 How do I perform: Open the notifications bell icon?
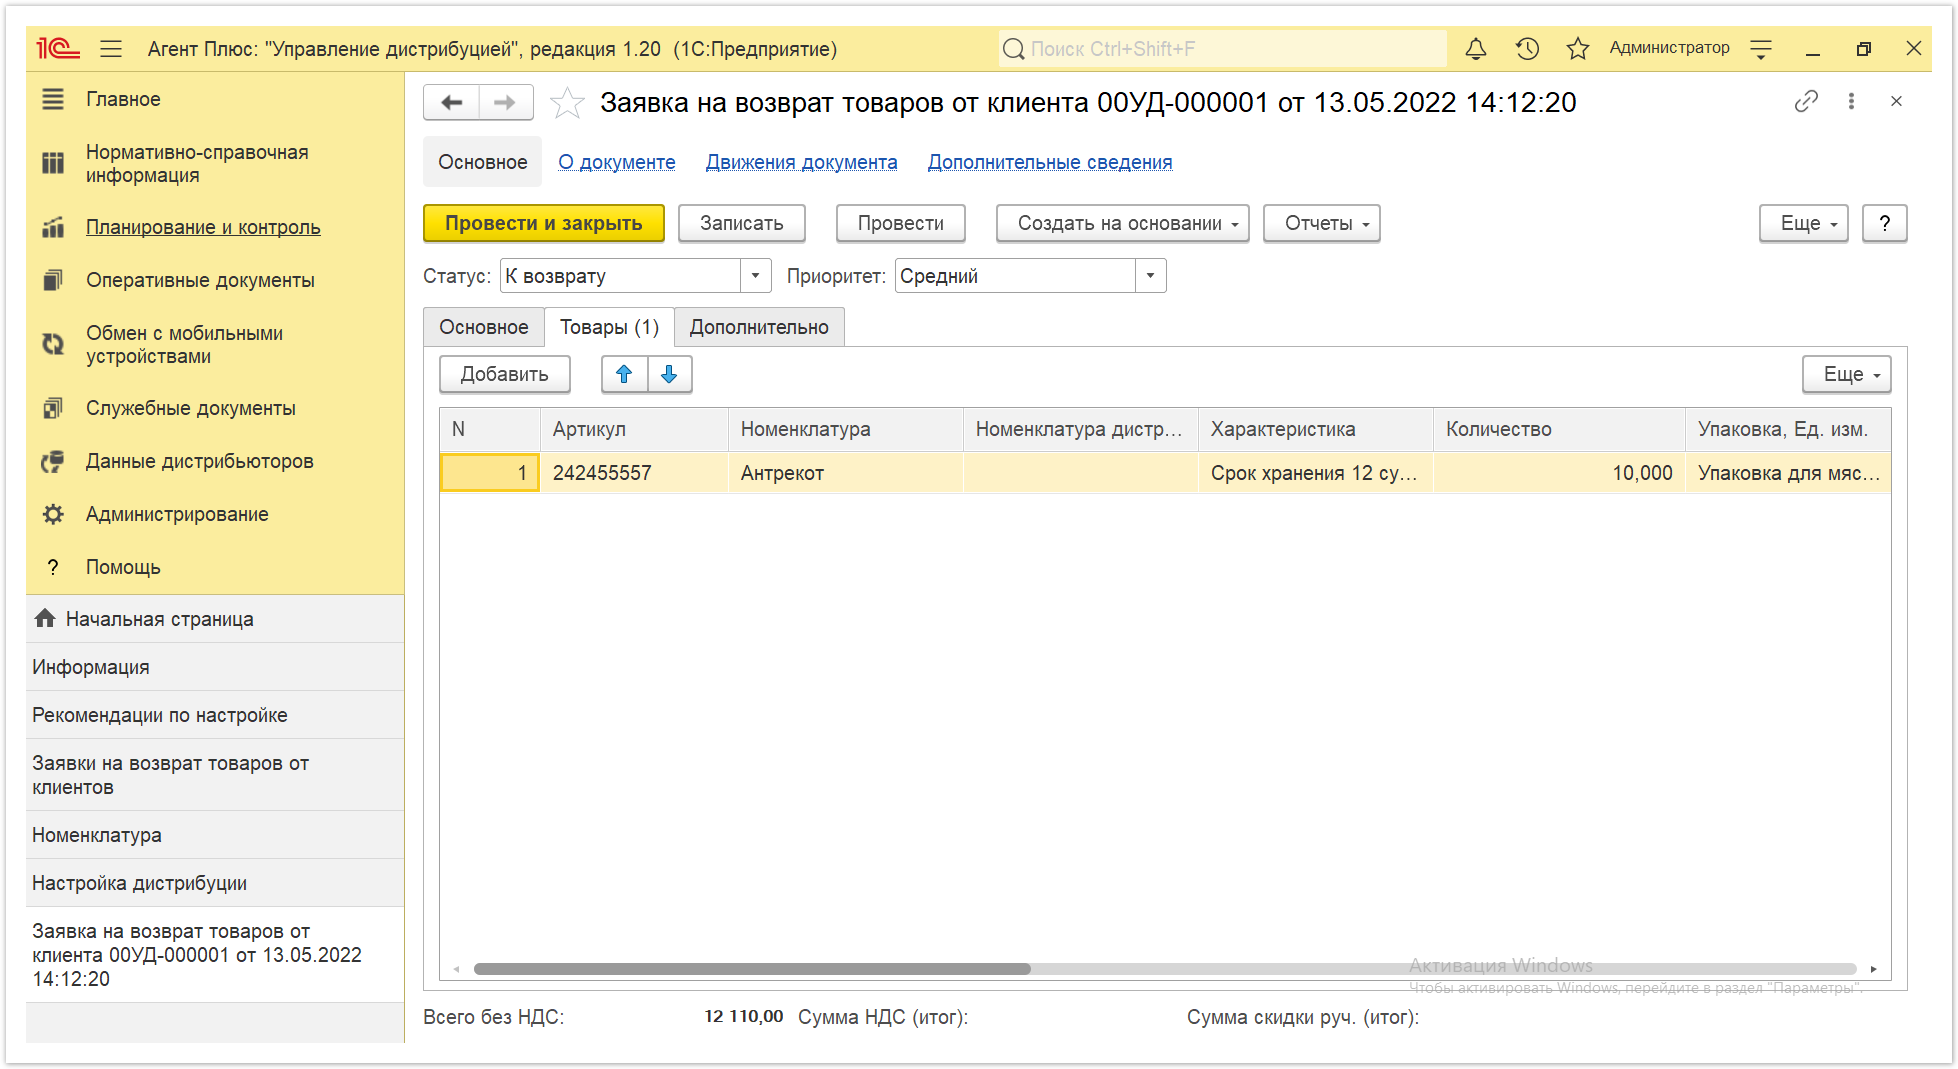click(1475, 48)
